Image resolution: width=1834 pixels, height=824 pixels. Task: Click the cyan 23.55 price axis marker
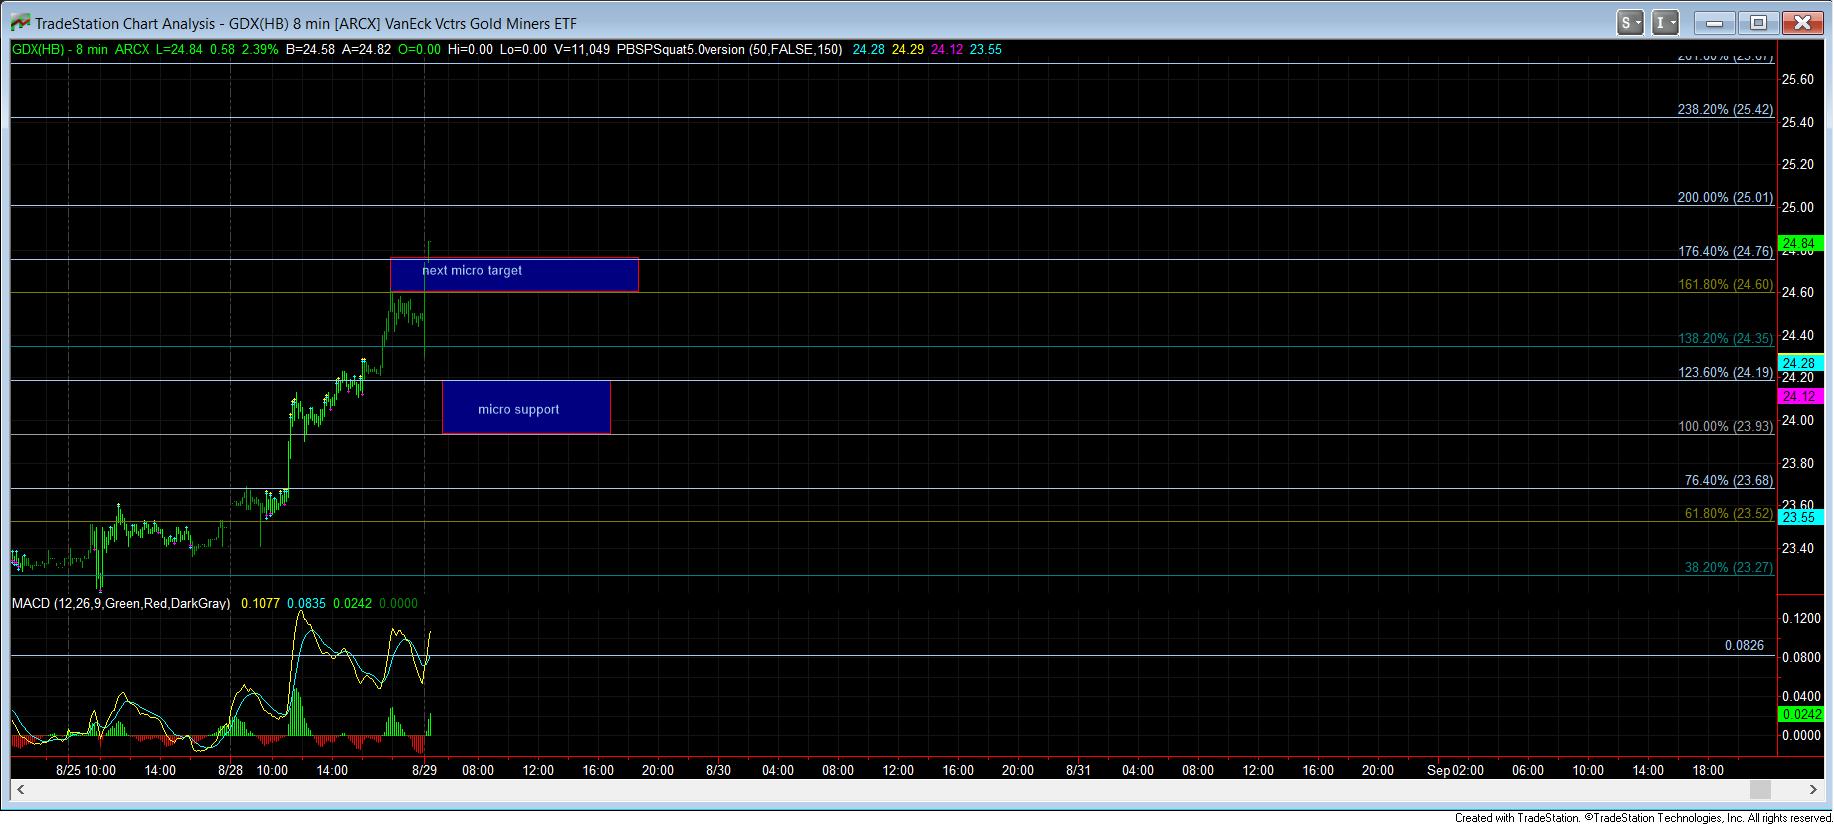pos(1801,517)
